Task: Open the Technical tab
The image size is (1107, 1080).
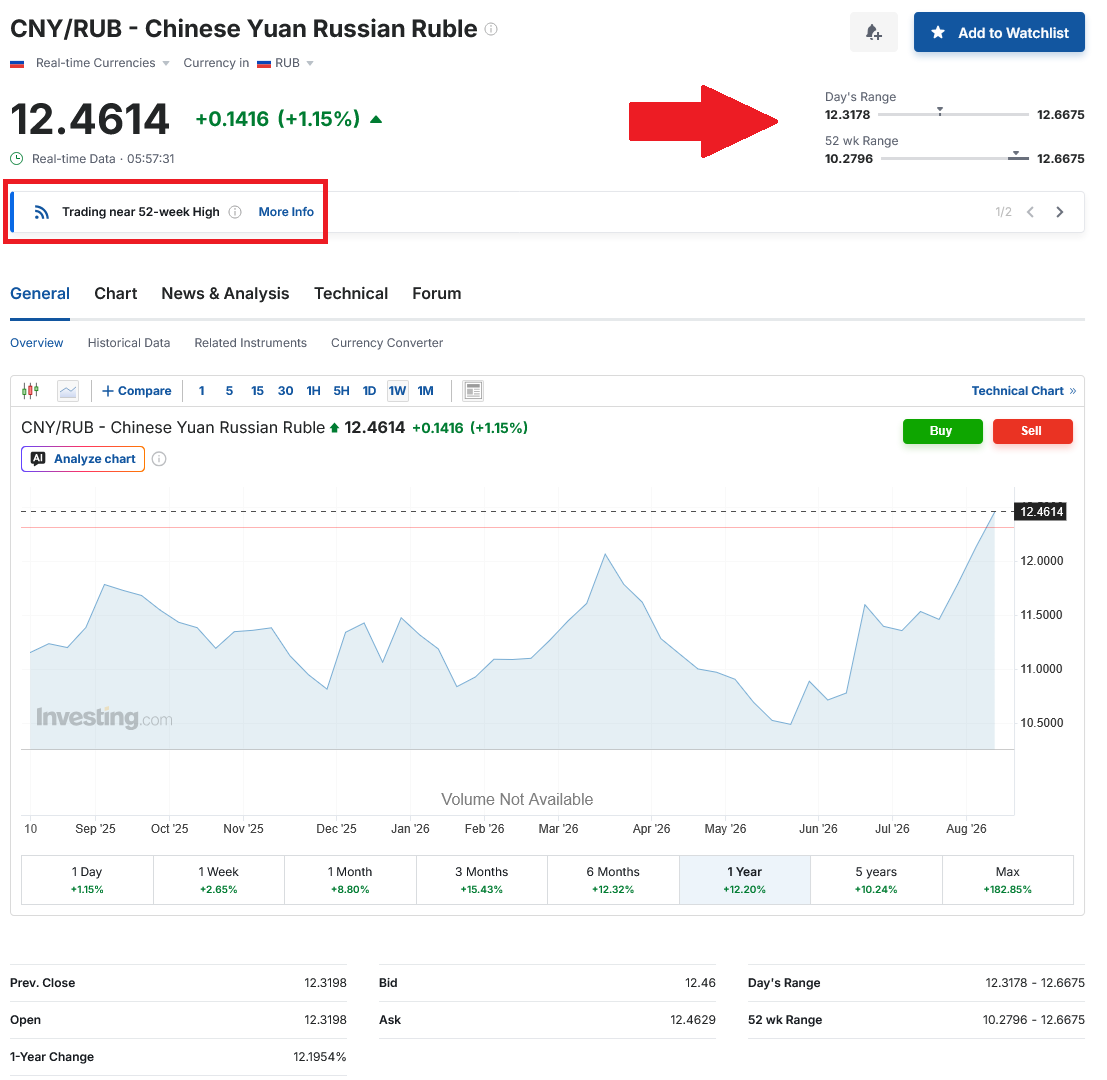Action: 351,294
